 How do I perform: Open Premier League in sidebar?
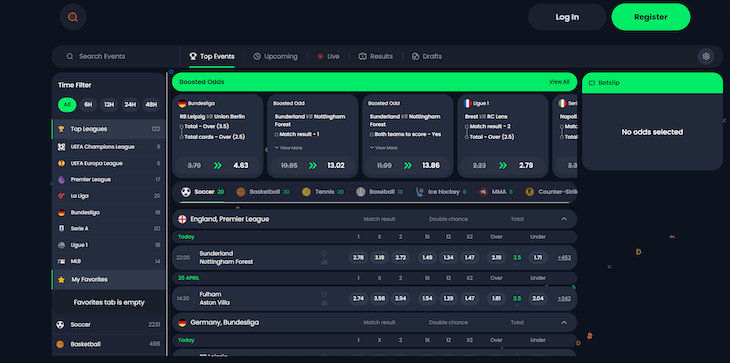point(108,180)
